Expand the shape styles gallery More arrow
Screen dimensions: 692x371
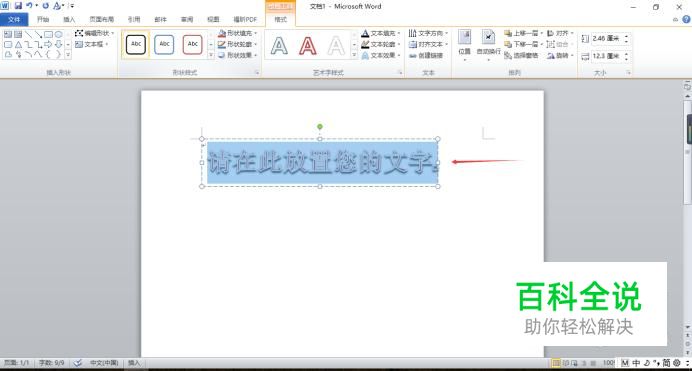(x=211, y=55)
